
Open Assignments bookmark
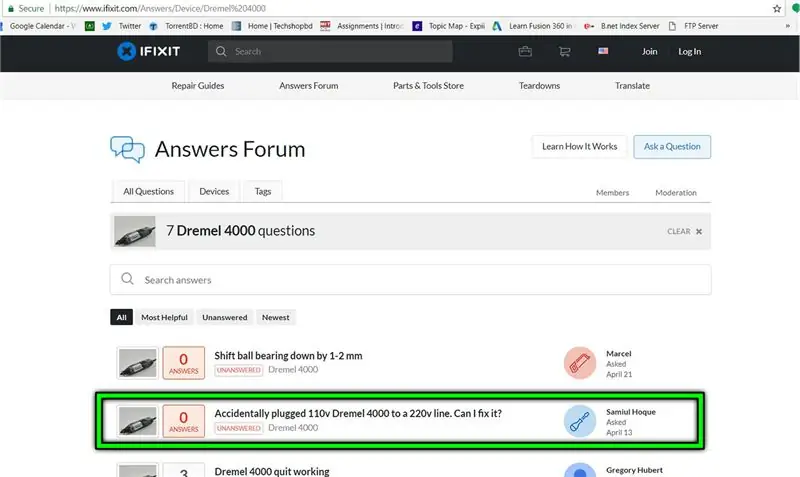click(362, 26)
